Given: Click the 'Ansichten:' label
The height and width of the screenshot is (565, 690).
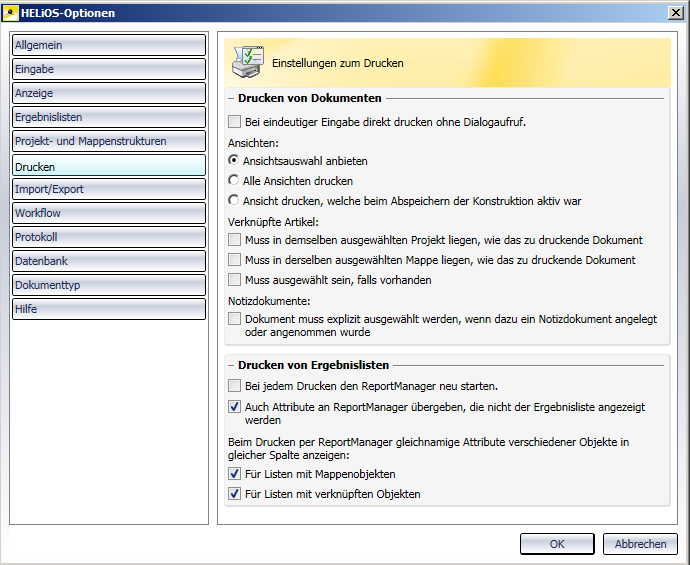Looking at the screenshot, I should (253, 143).
